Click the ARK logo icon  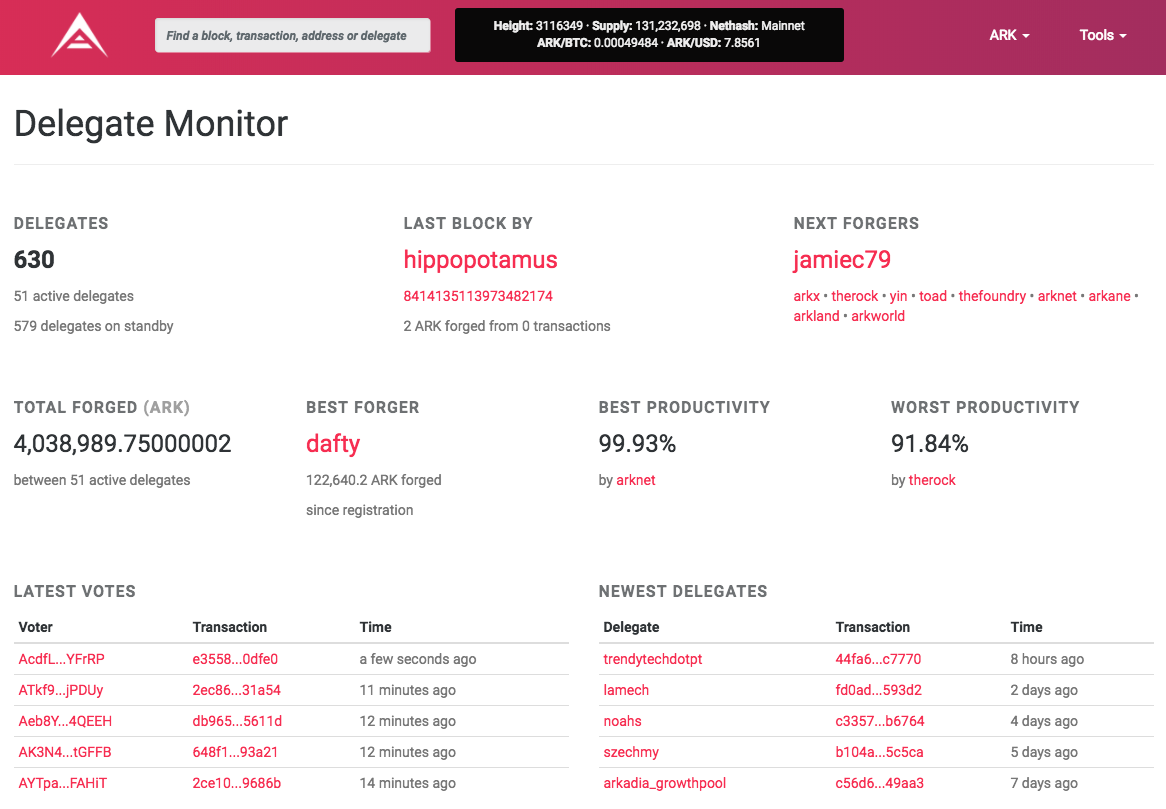pyautogui.click(x=80, y=36)
